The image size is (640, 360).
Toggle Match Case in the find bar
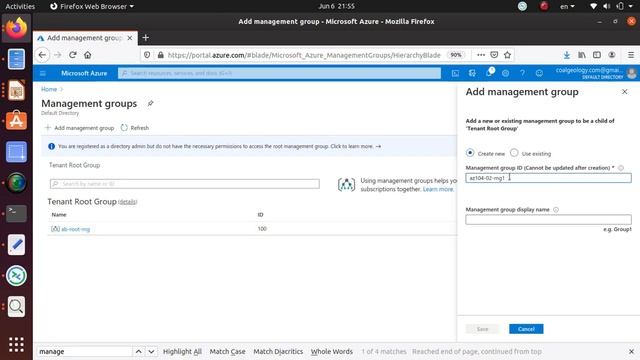227,351
